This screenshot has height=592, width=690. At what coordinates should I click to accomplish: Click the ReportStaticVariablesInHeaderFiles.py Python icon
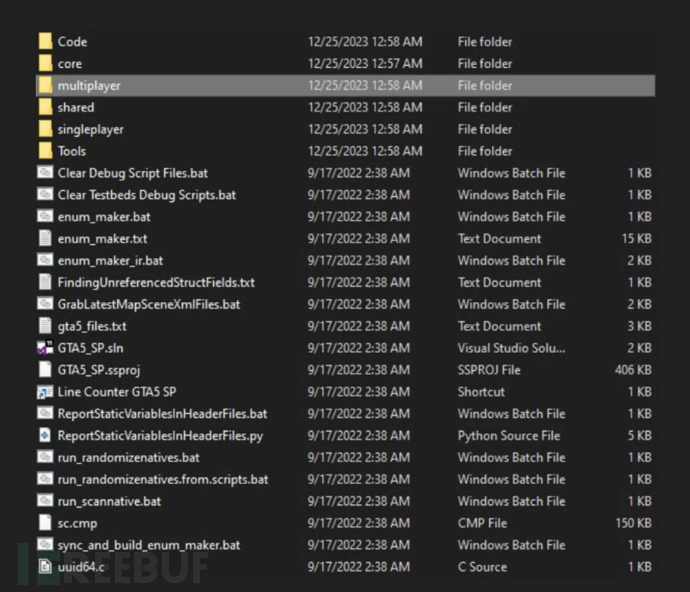(x=45, y=435)
